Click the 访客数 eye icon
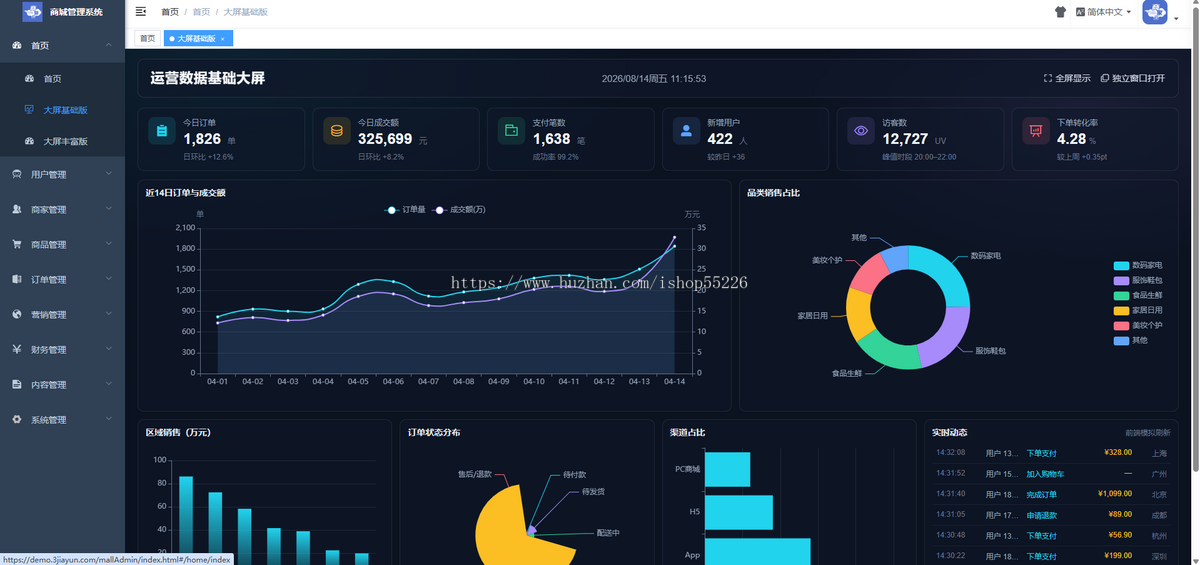Screen dimensions: 1200x565 (x=861, y=131)
